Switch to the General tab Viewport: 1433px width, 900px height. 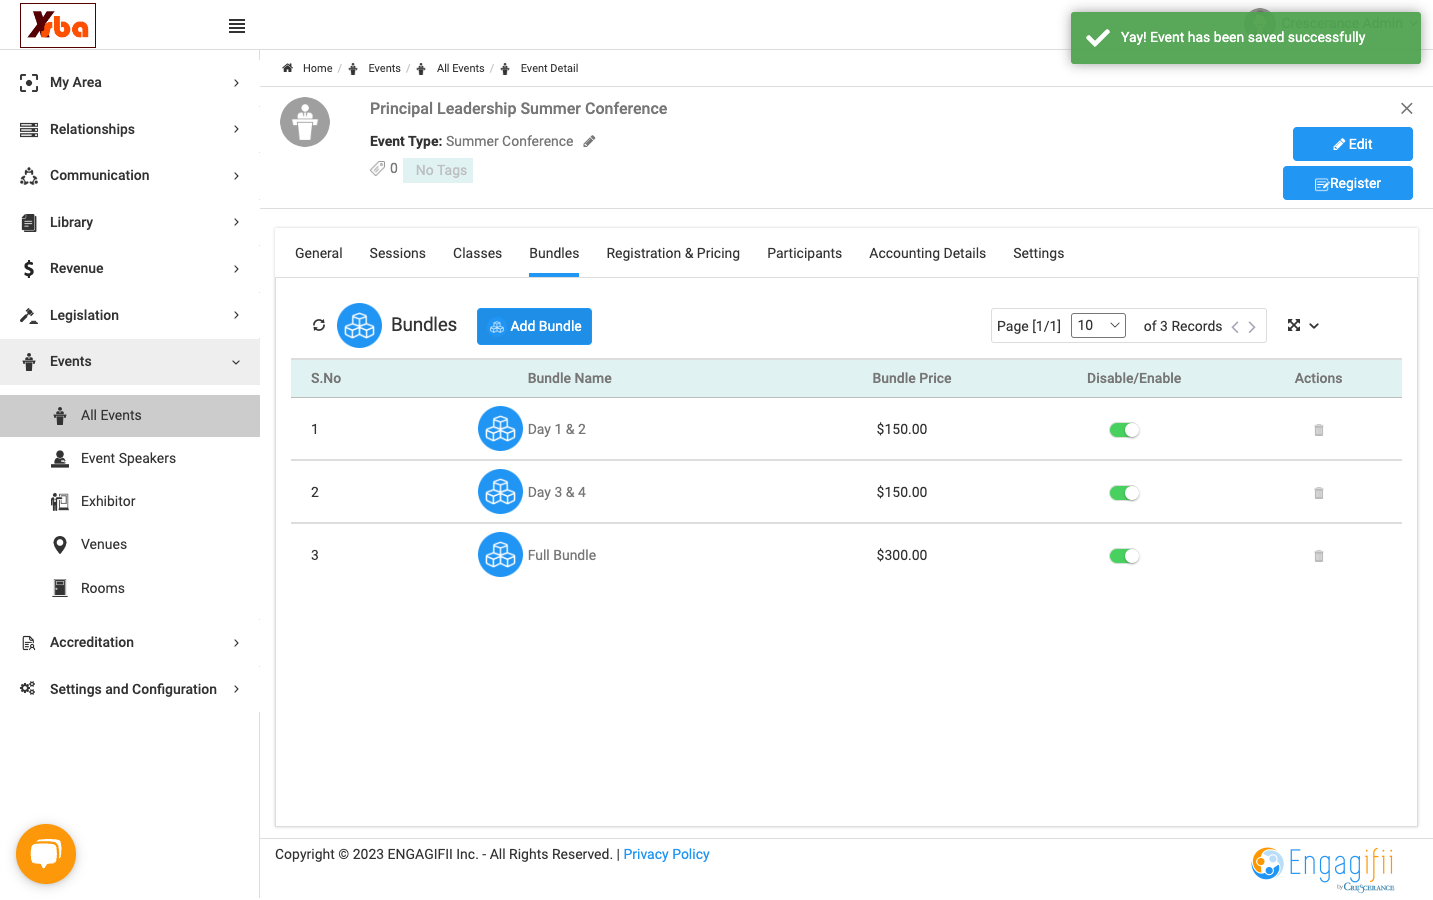(319, 254)
